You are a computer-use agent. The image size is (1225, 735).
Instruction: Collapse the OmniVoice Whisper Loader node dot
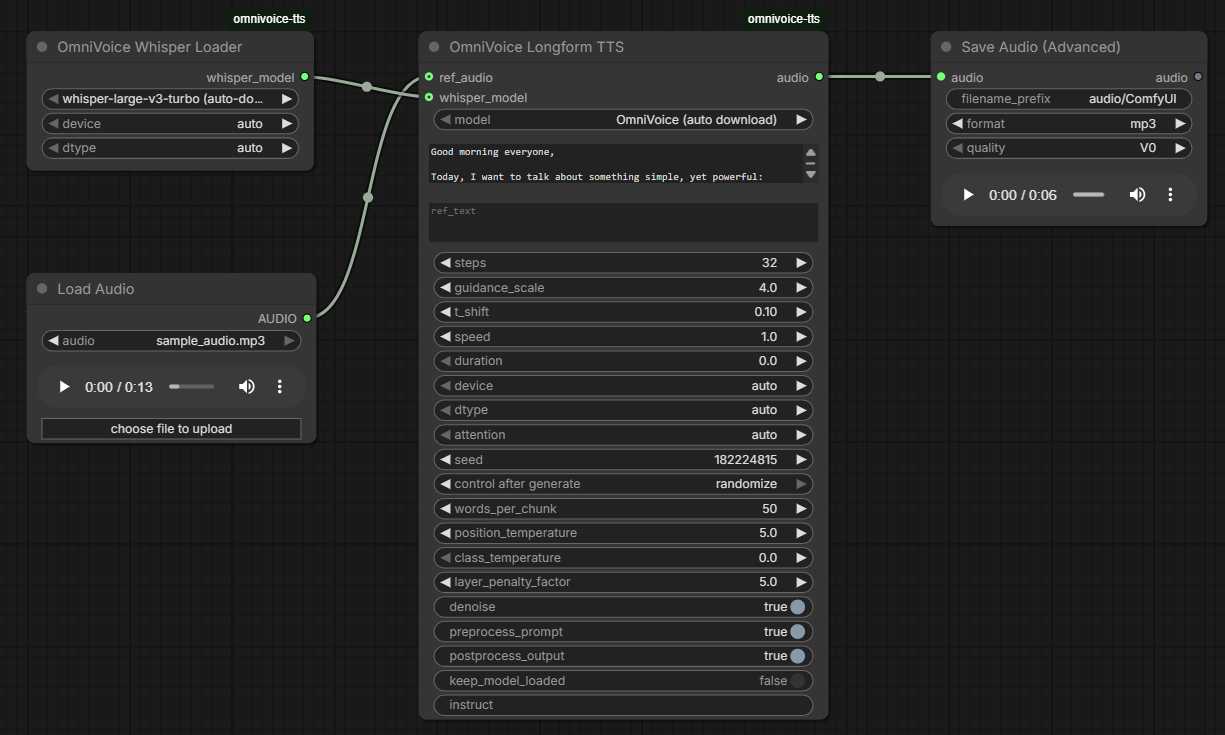(42, 47)
